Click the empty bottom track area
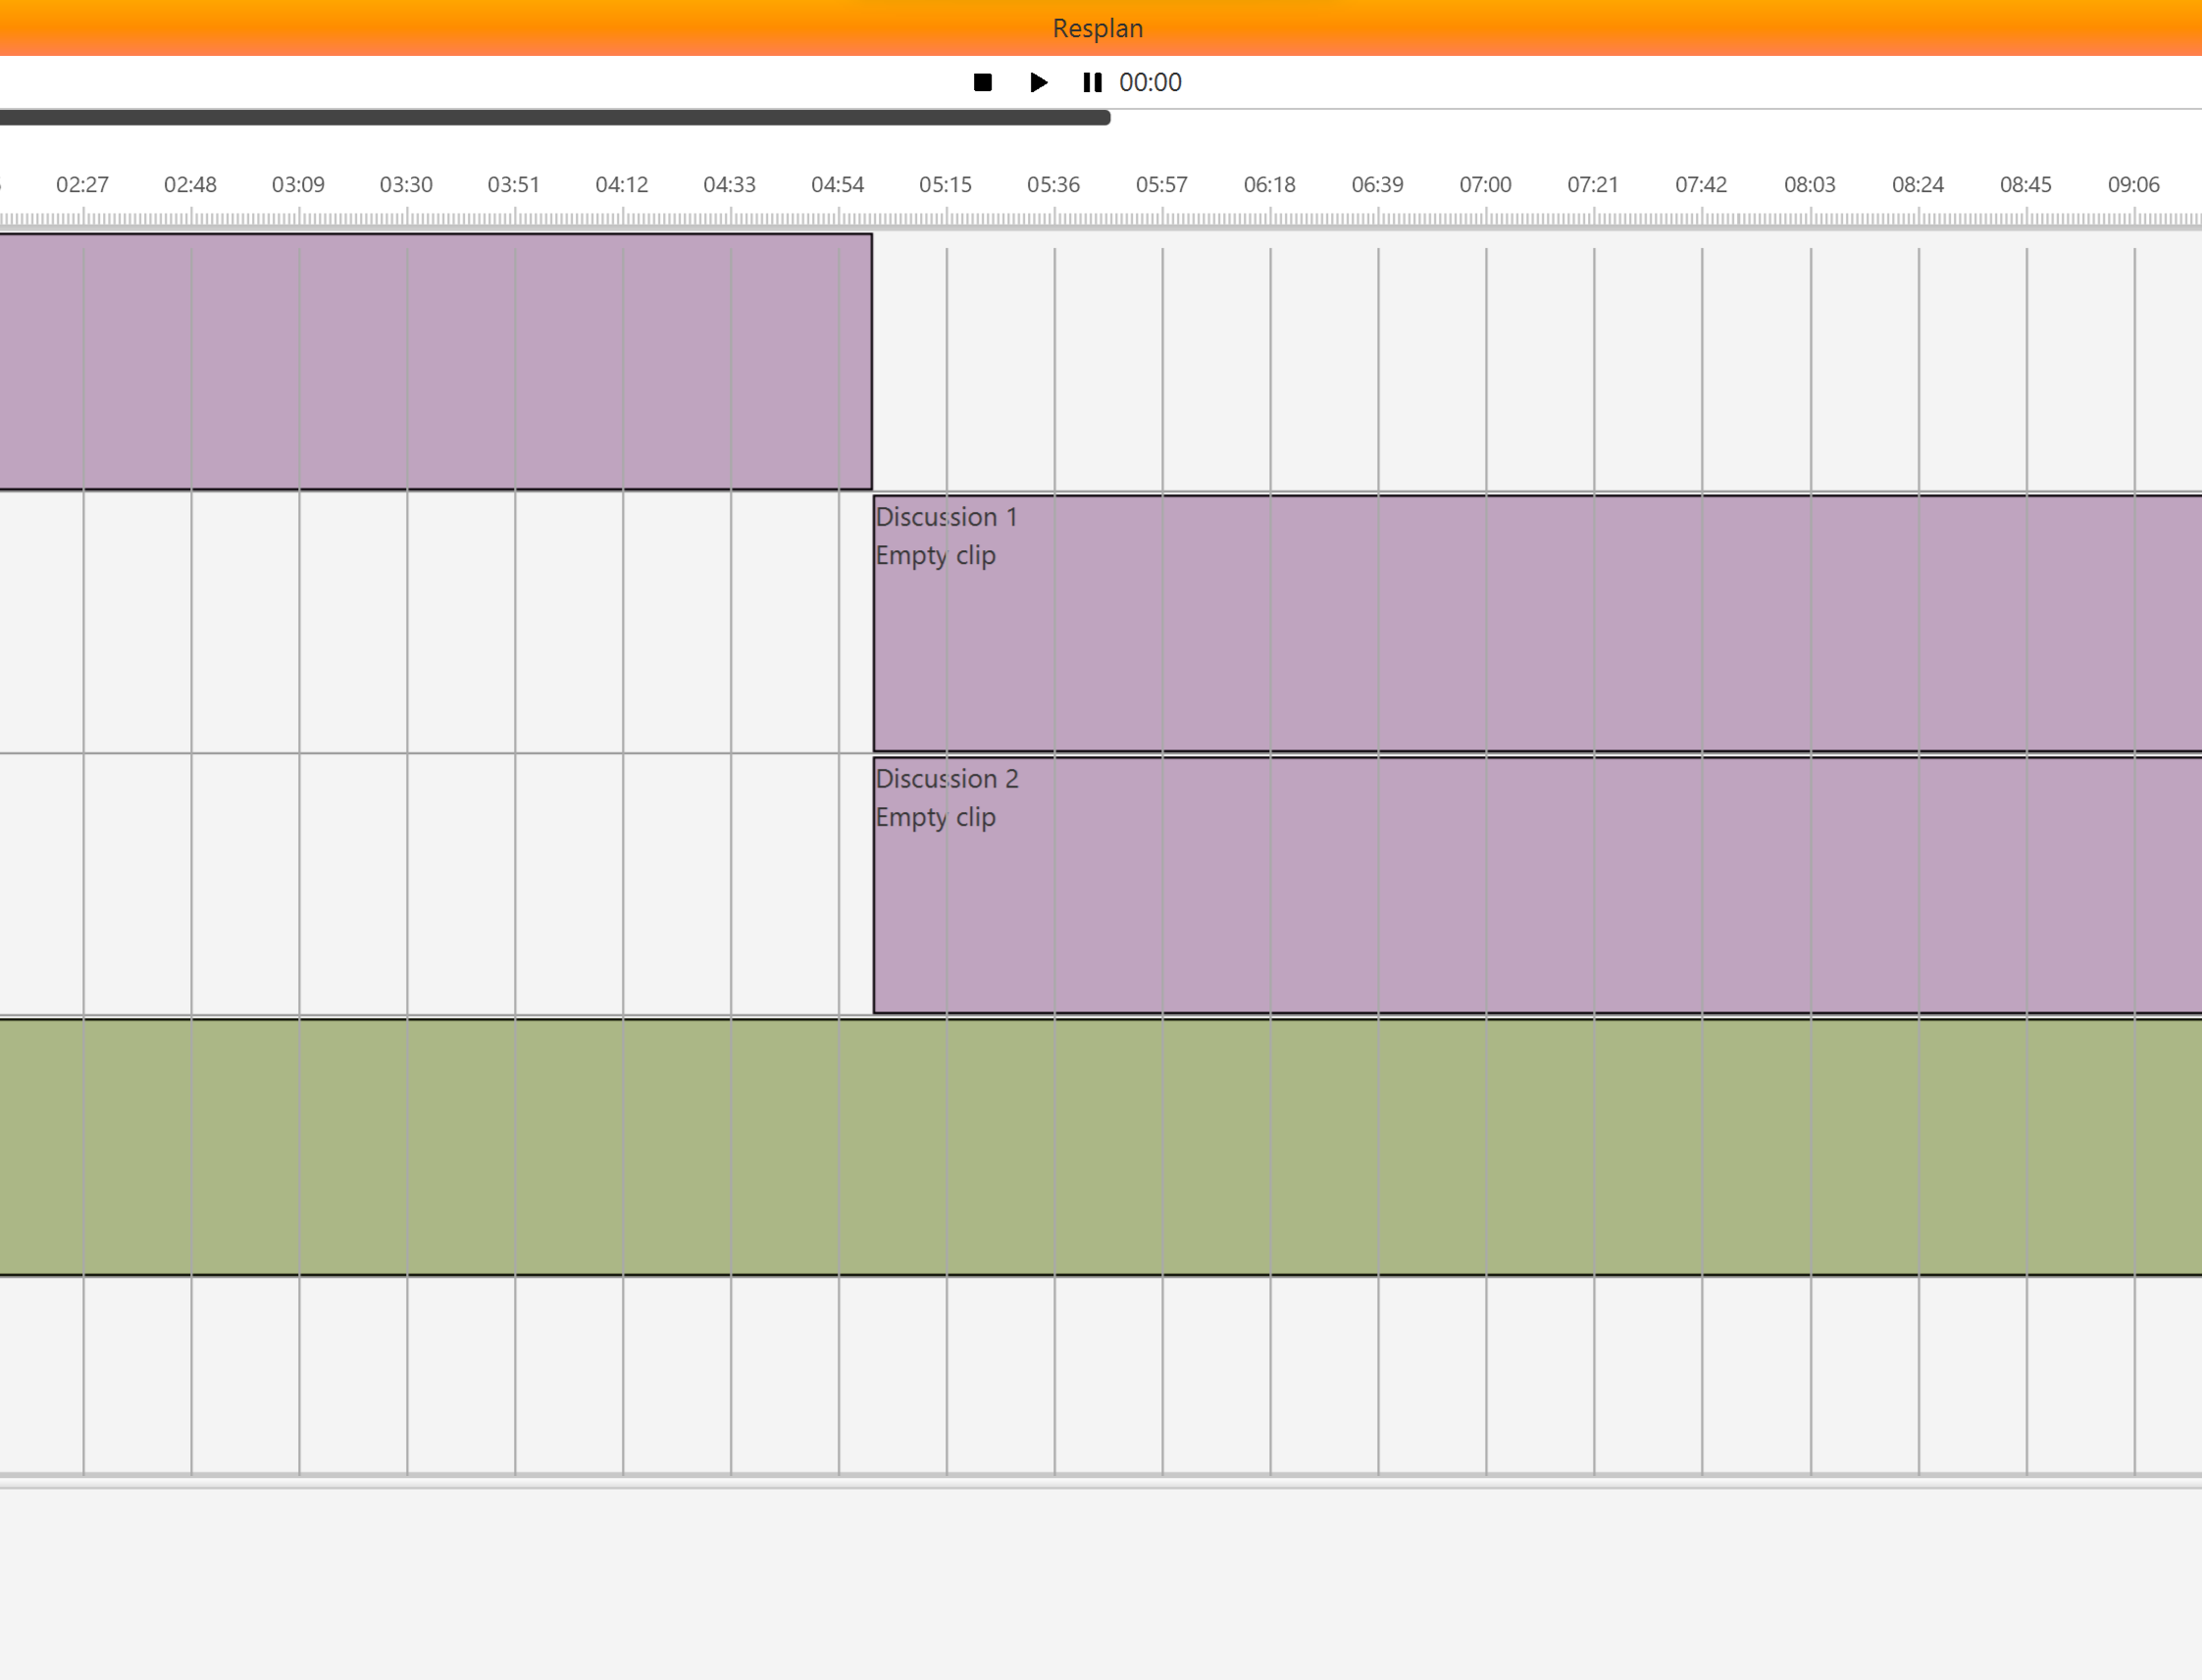The width and height of the screenshot is (2202, 1680). pyautogui.click(x=1100, y=1375)
